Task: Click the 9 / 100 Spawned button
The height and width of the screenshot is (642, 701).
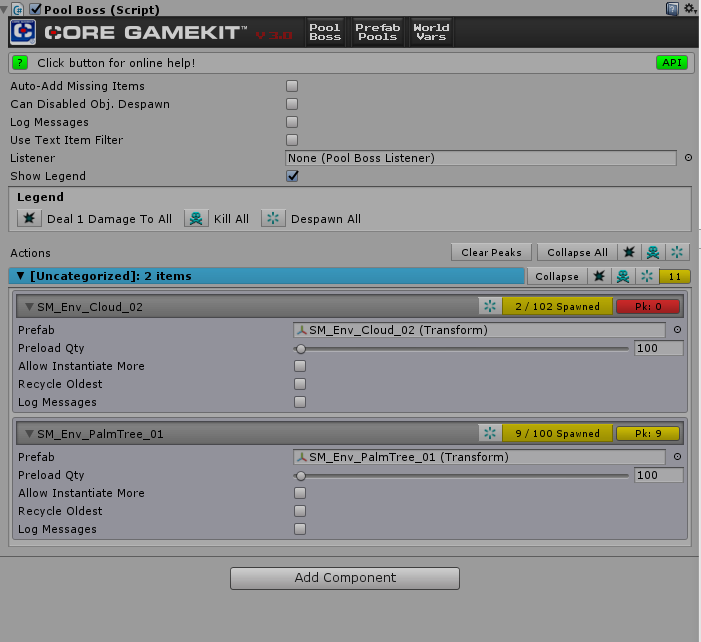Action: point(557,433)
